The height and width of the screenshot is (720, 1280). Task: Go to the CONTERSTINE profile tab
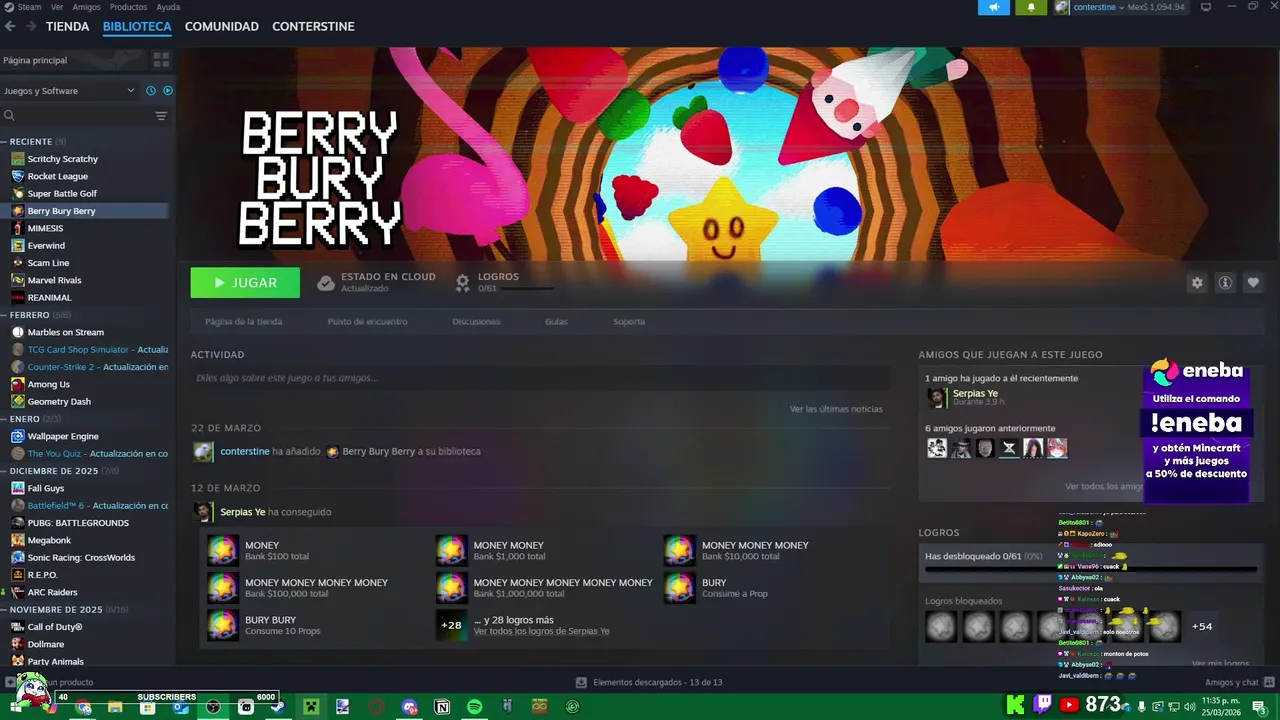point(313,26)
